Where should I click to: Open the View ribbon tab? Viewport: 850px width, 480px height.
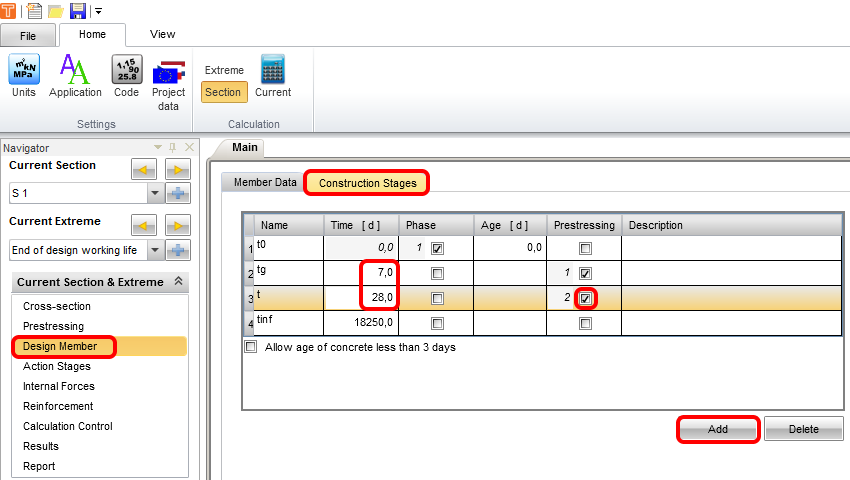162,34
